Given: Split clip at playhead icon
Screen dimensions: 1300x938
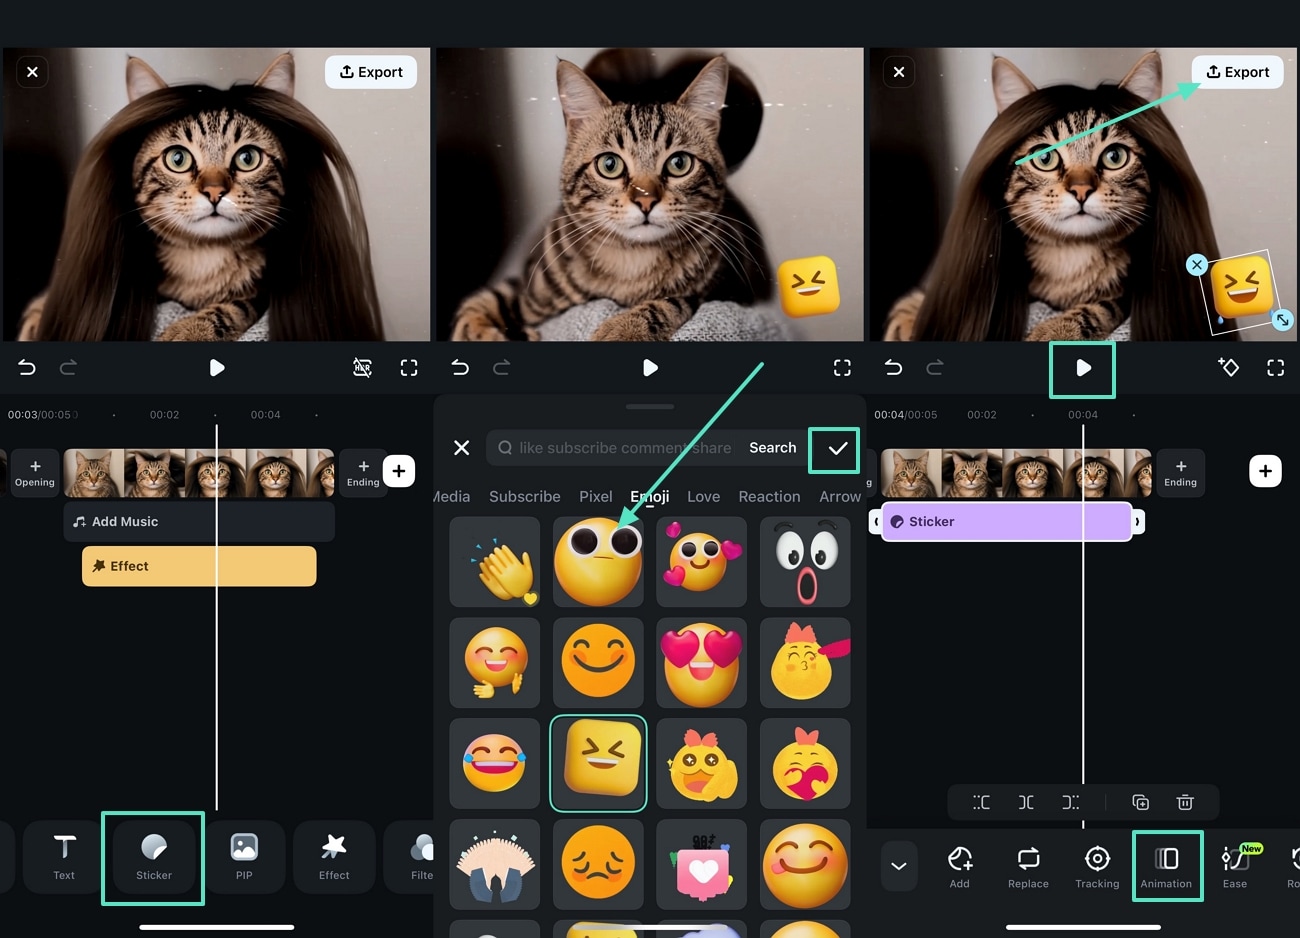Looking at the screenshot, I should coord(1026,802).
